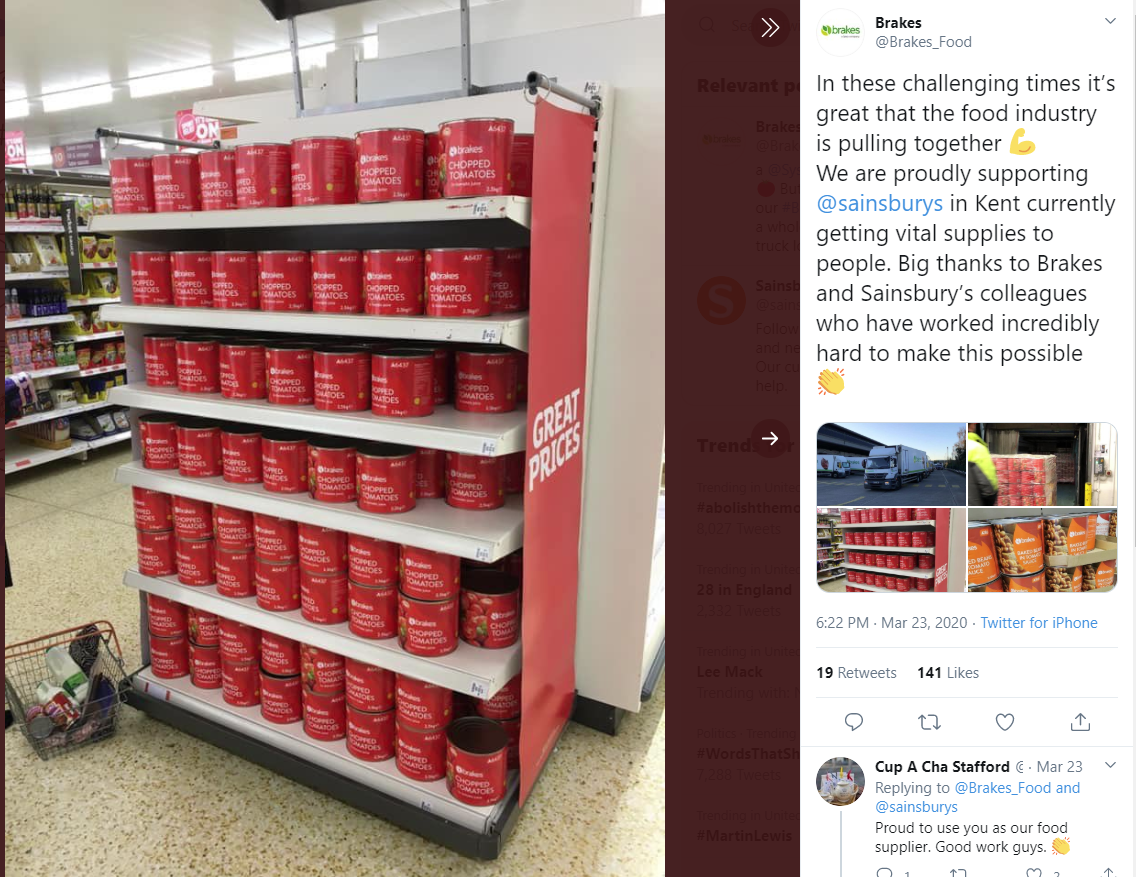The height and width of the screenshot is (877, 1136).
Task: Open Brakes tweet options chevron
Action: 1110,21
